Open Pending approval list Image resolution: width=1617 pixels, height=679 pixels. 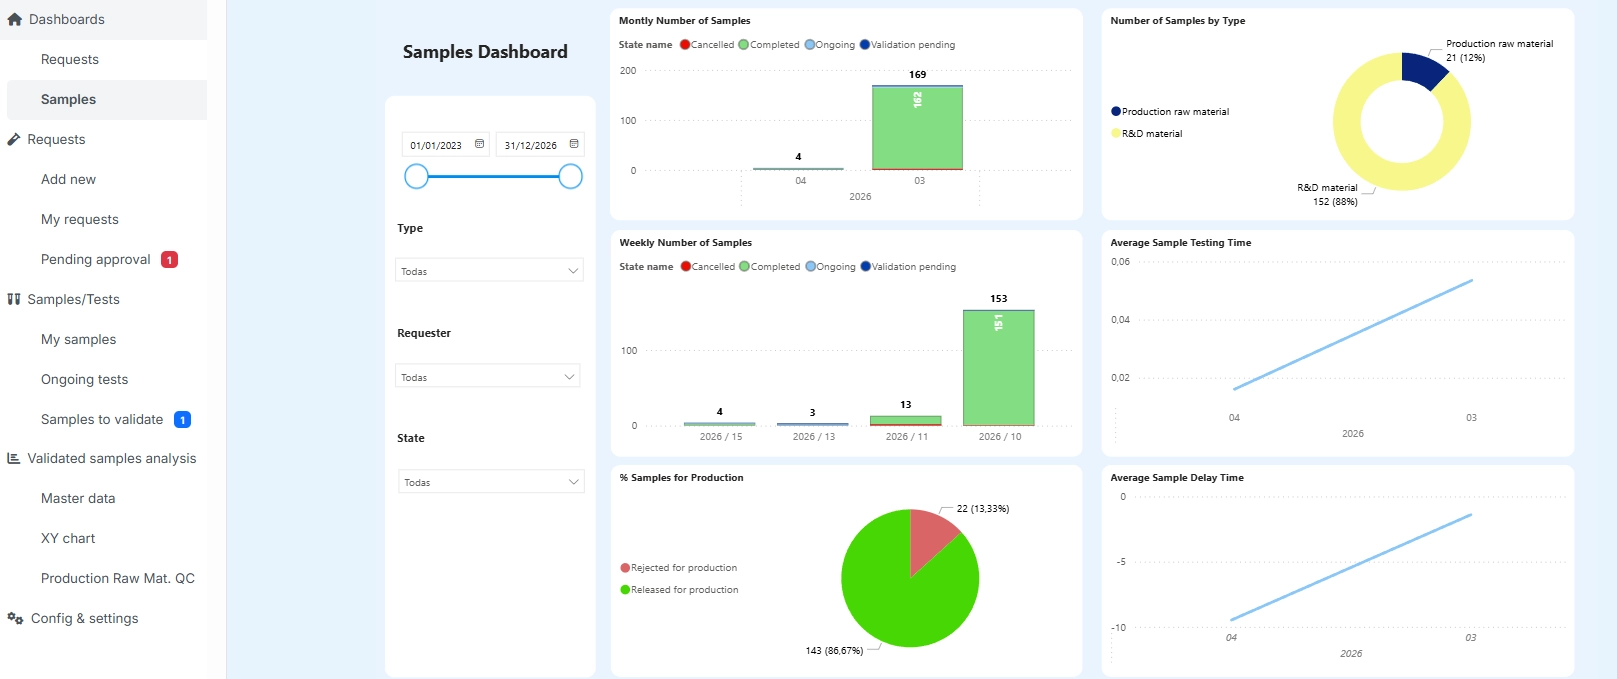[96, 259]
